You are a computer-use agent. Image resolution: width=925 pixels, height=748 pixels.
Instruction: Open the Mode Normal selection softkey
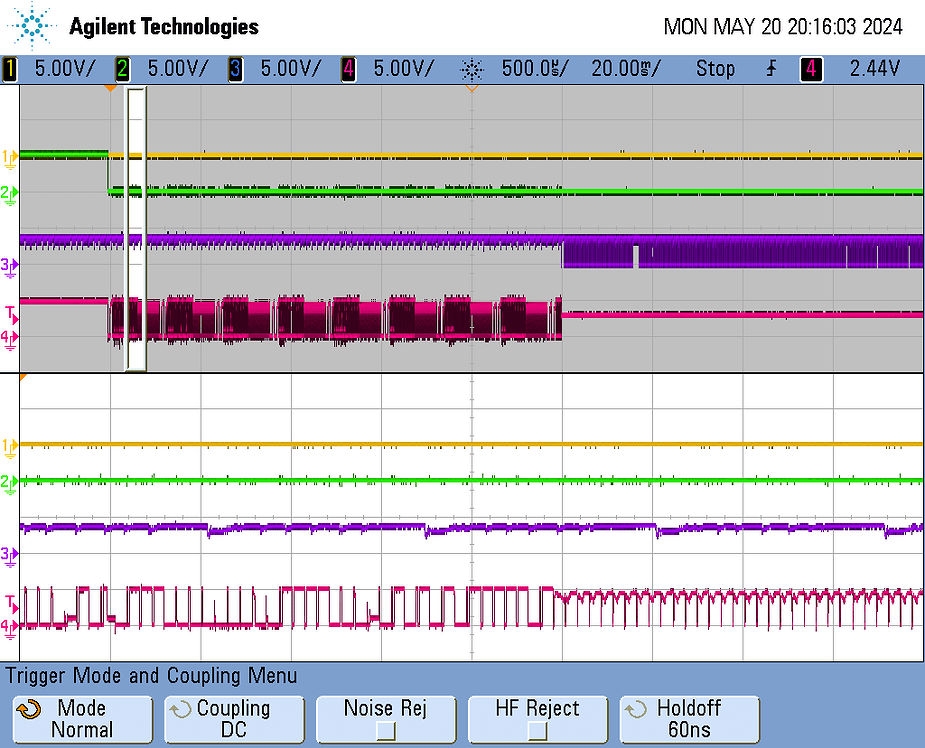[82, 719]
